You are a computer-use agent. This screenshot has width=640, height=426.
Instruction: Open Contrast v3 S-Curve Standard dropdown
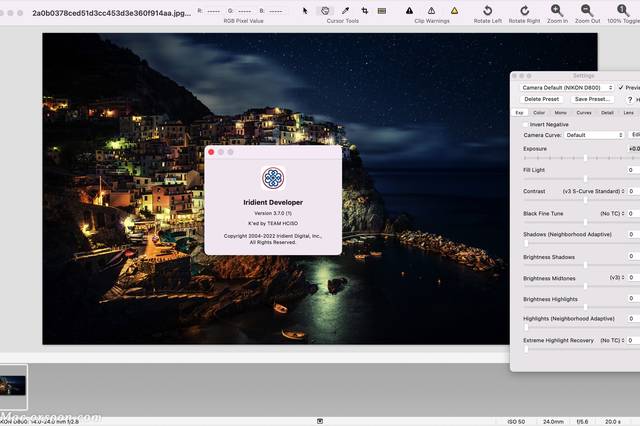pyautogui.click(x=594, y=191)
